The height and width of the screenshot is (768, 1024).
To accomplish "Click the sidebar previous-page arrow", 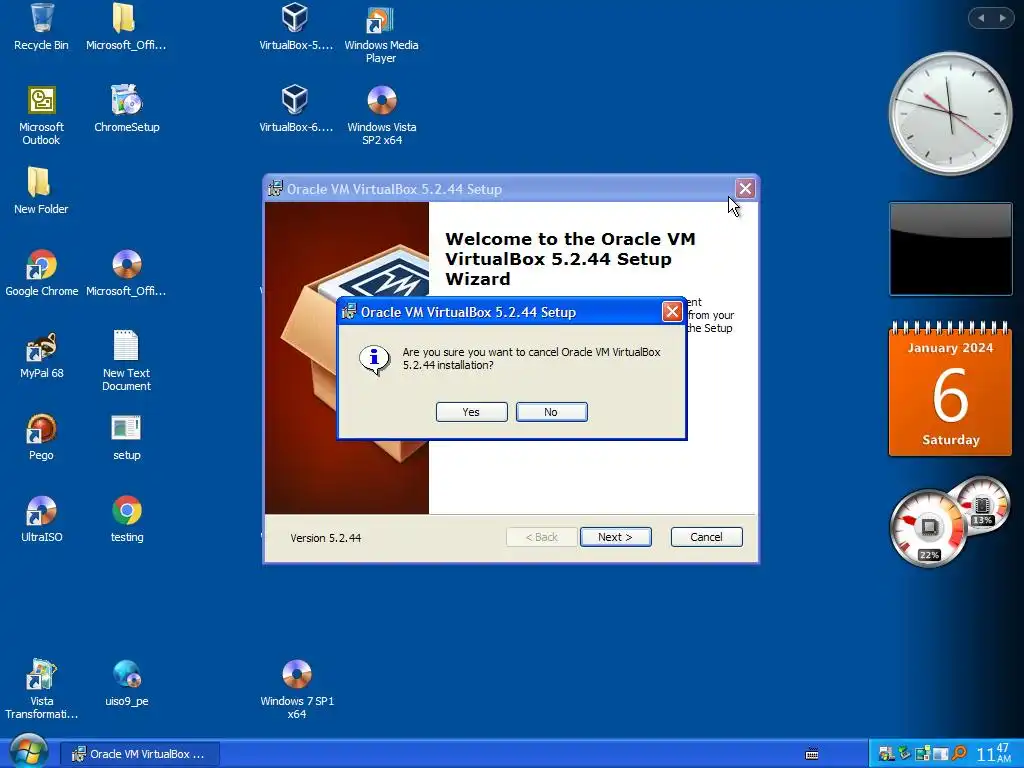I will pyautogui.click(x=981, y=18).
